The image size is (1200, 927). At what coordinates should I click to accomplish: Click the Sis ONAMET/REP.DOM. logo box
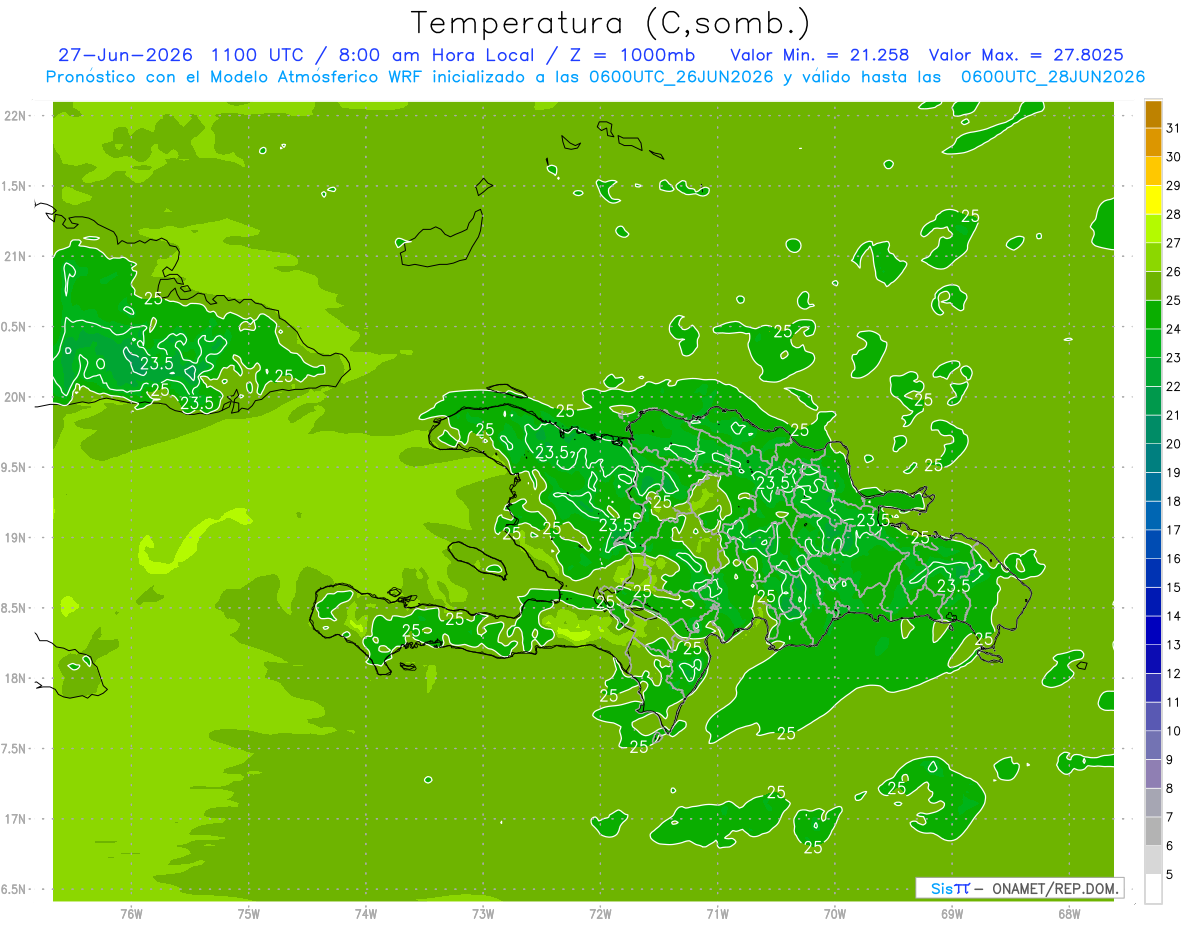click(x=1019, y=888)
